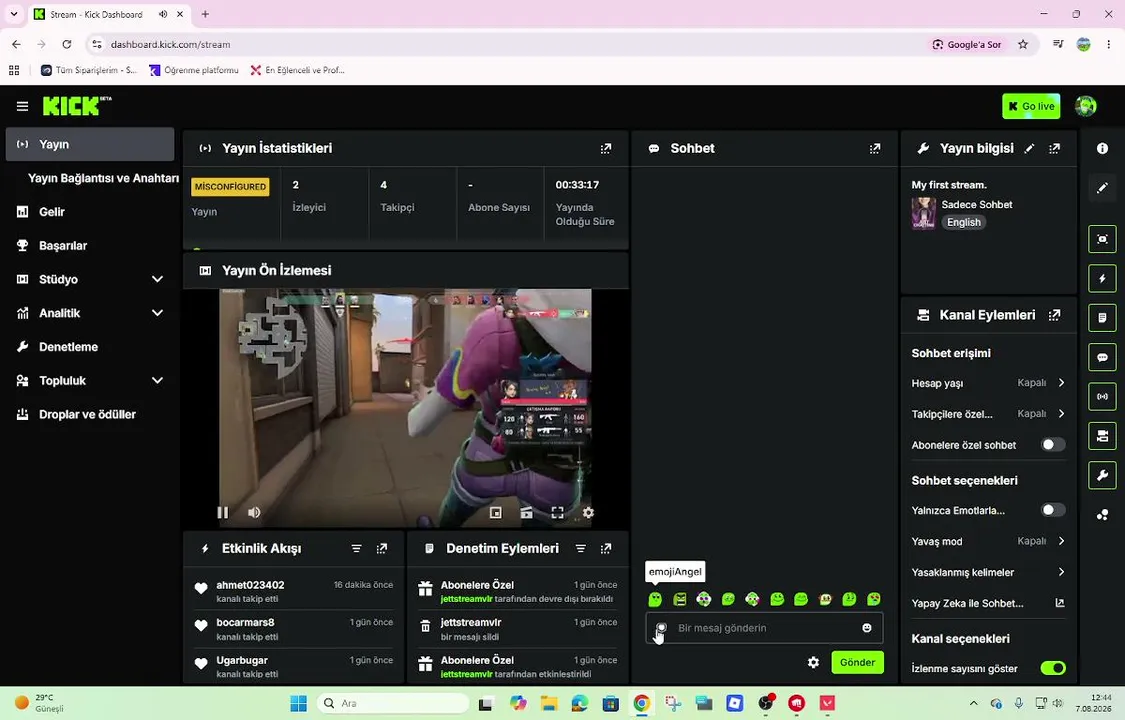Open the filter menu in Etkinlik Akışı
Screen dimensions: 1125x720
coord(356,549)
